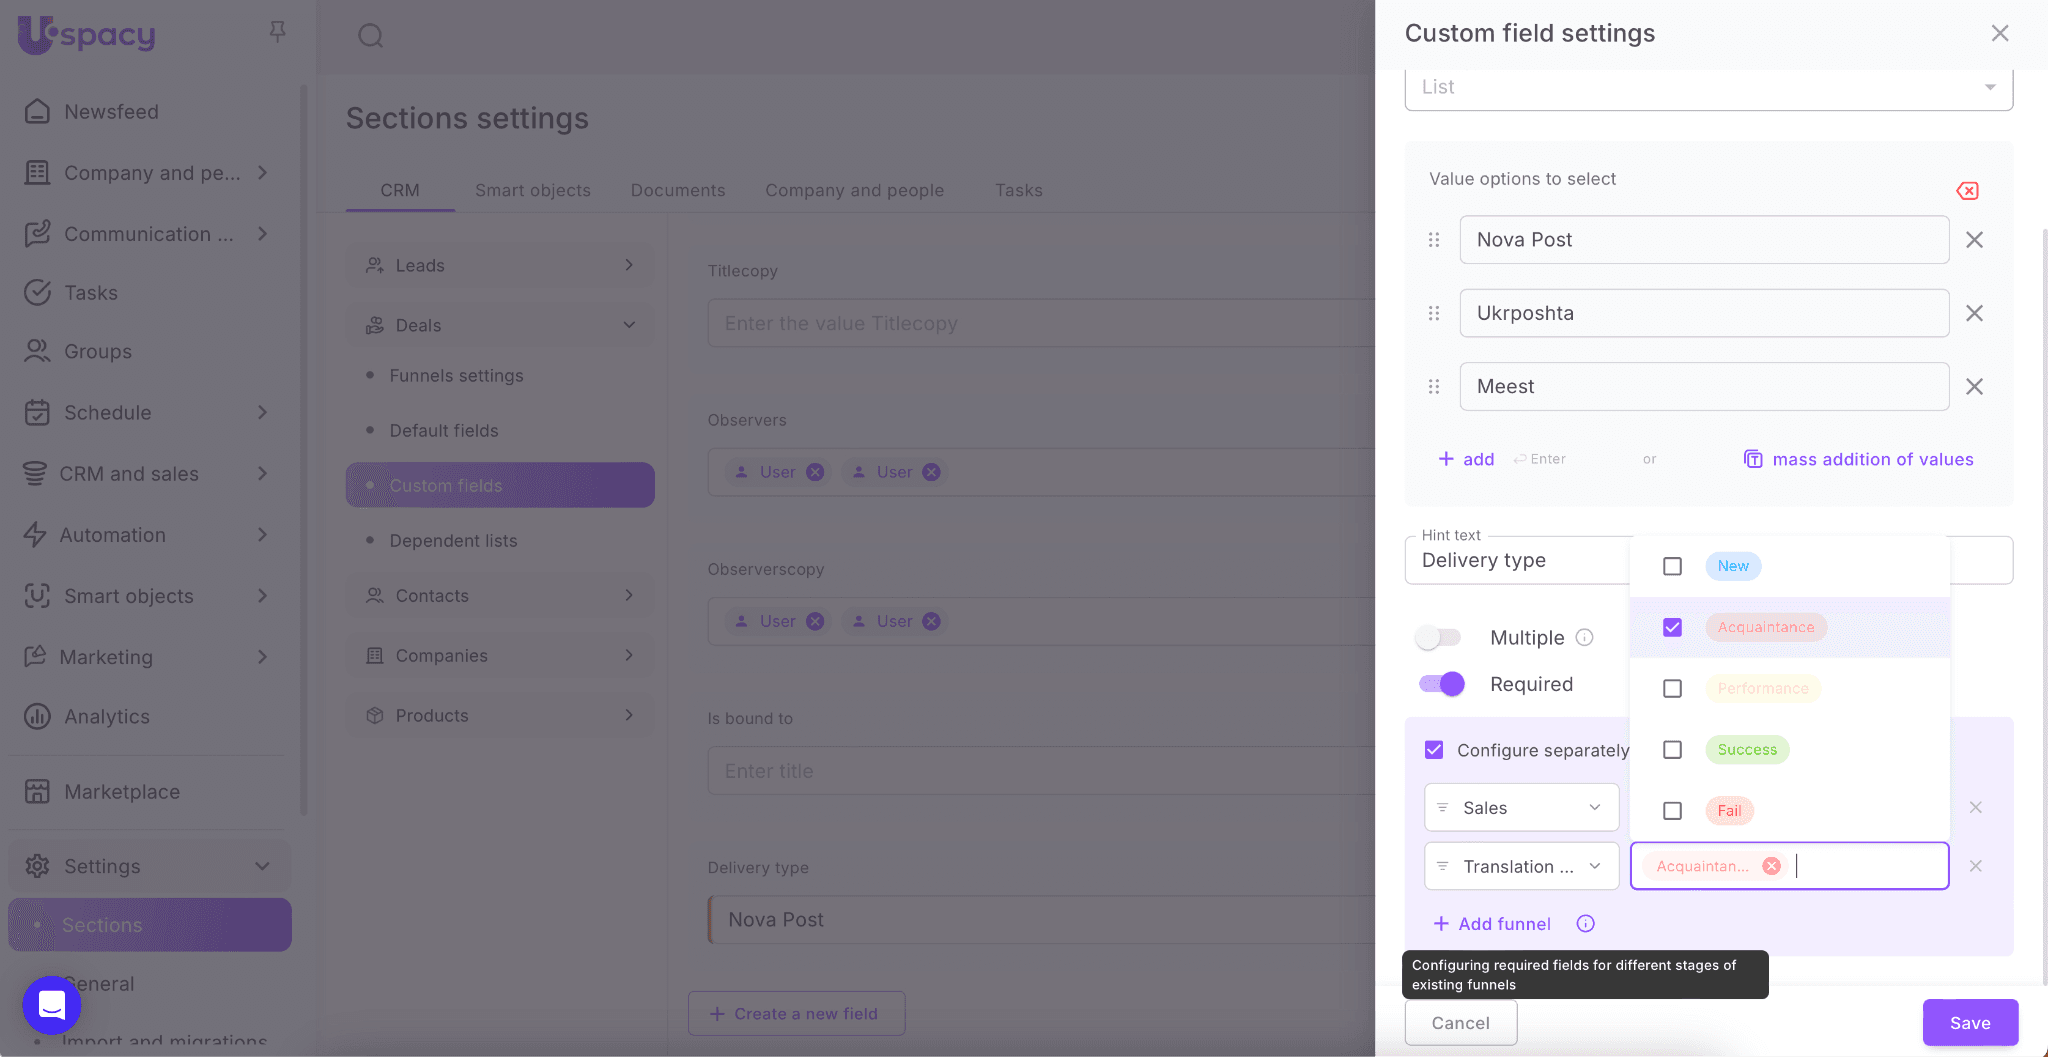Open the chat support bubble
2048x1057 pixels.
pyautogui.click(x=52, y=1004)
